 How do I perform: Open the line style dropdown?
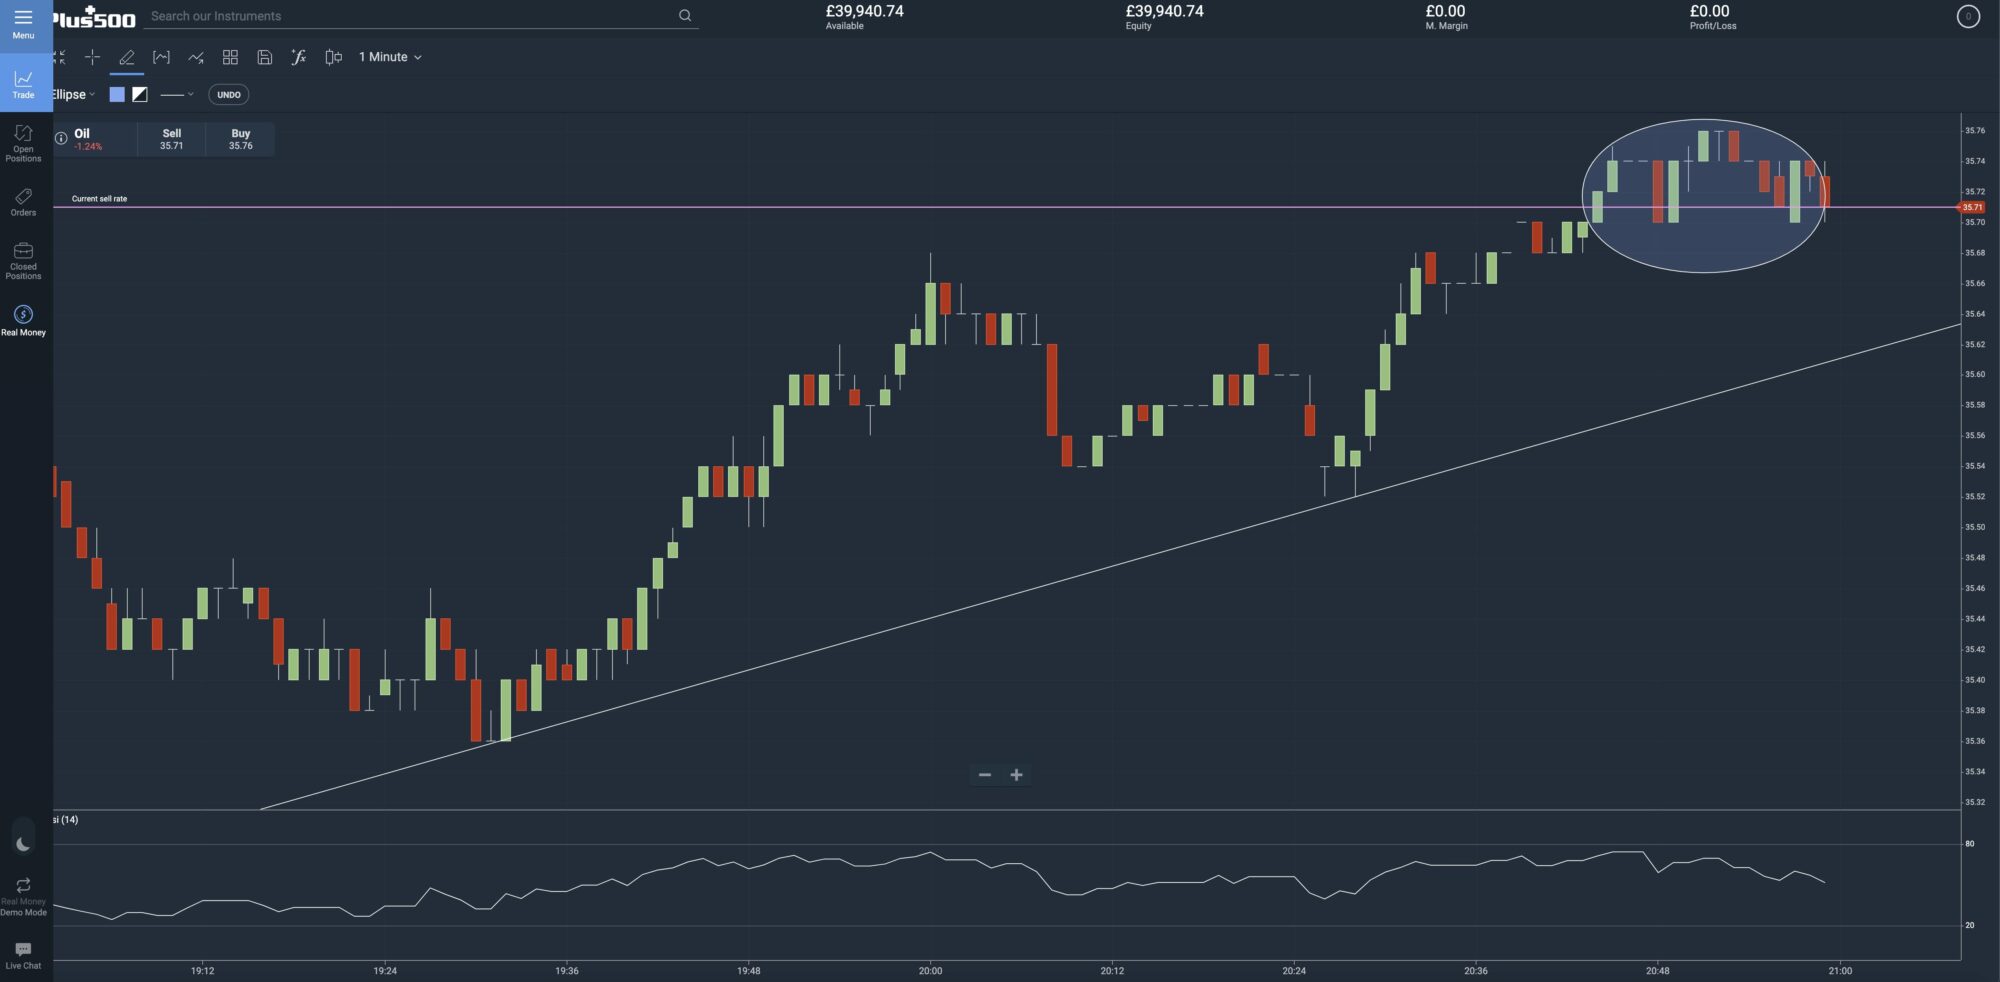pyautogui.click(x=177, y=95)
